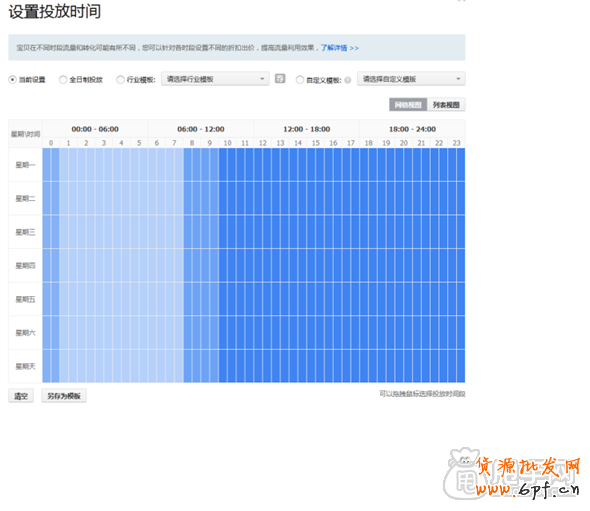Select 星期天 first half-hour cell of hour 6
Screen dimensions: 590x511
pyautogui.click(x=152, y=366)
